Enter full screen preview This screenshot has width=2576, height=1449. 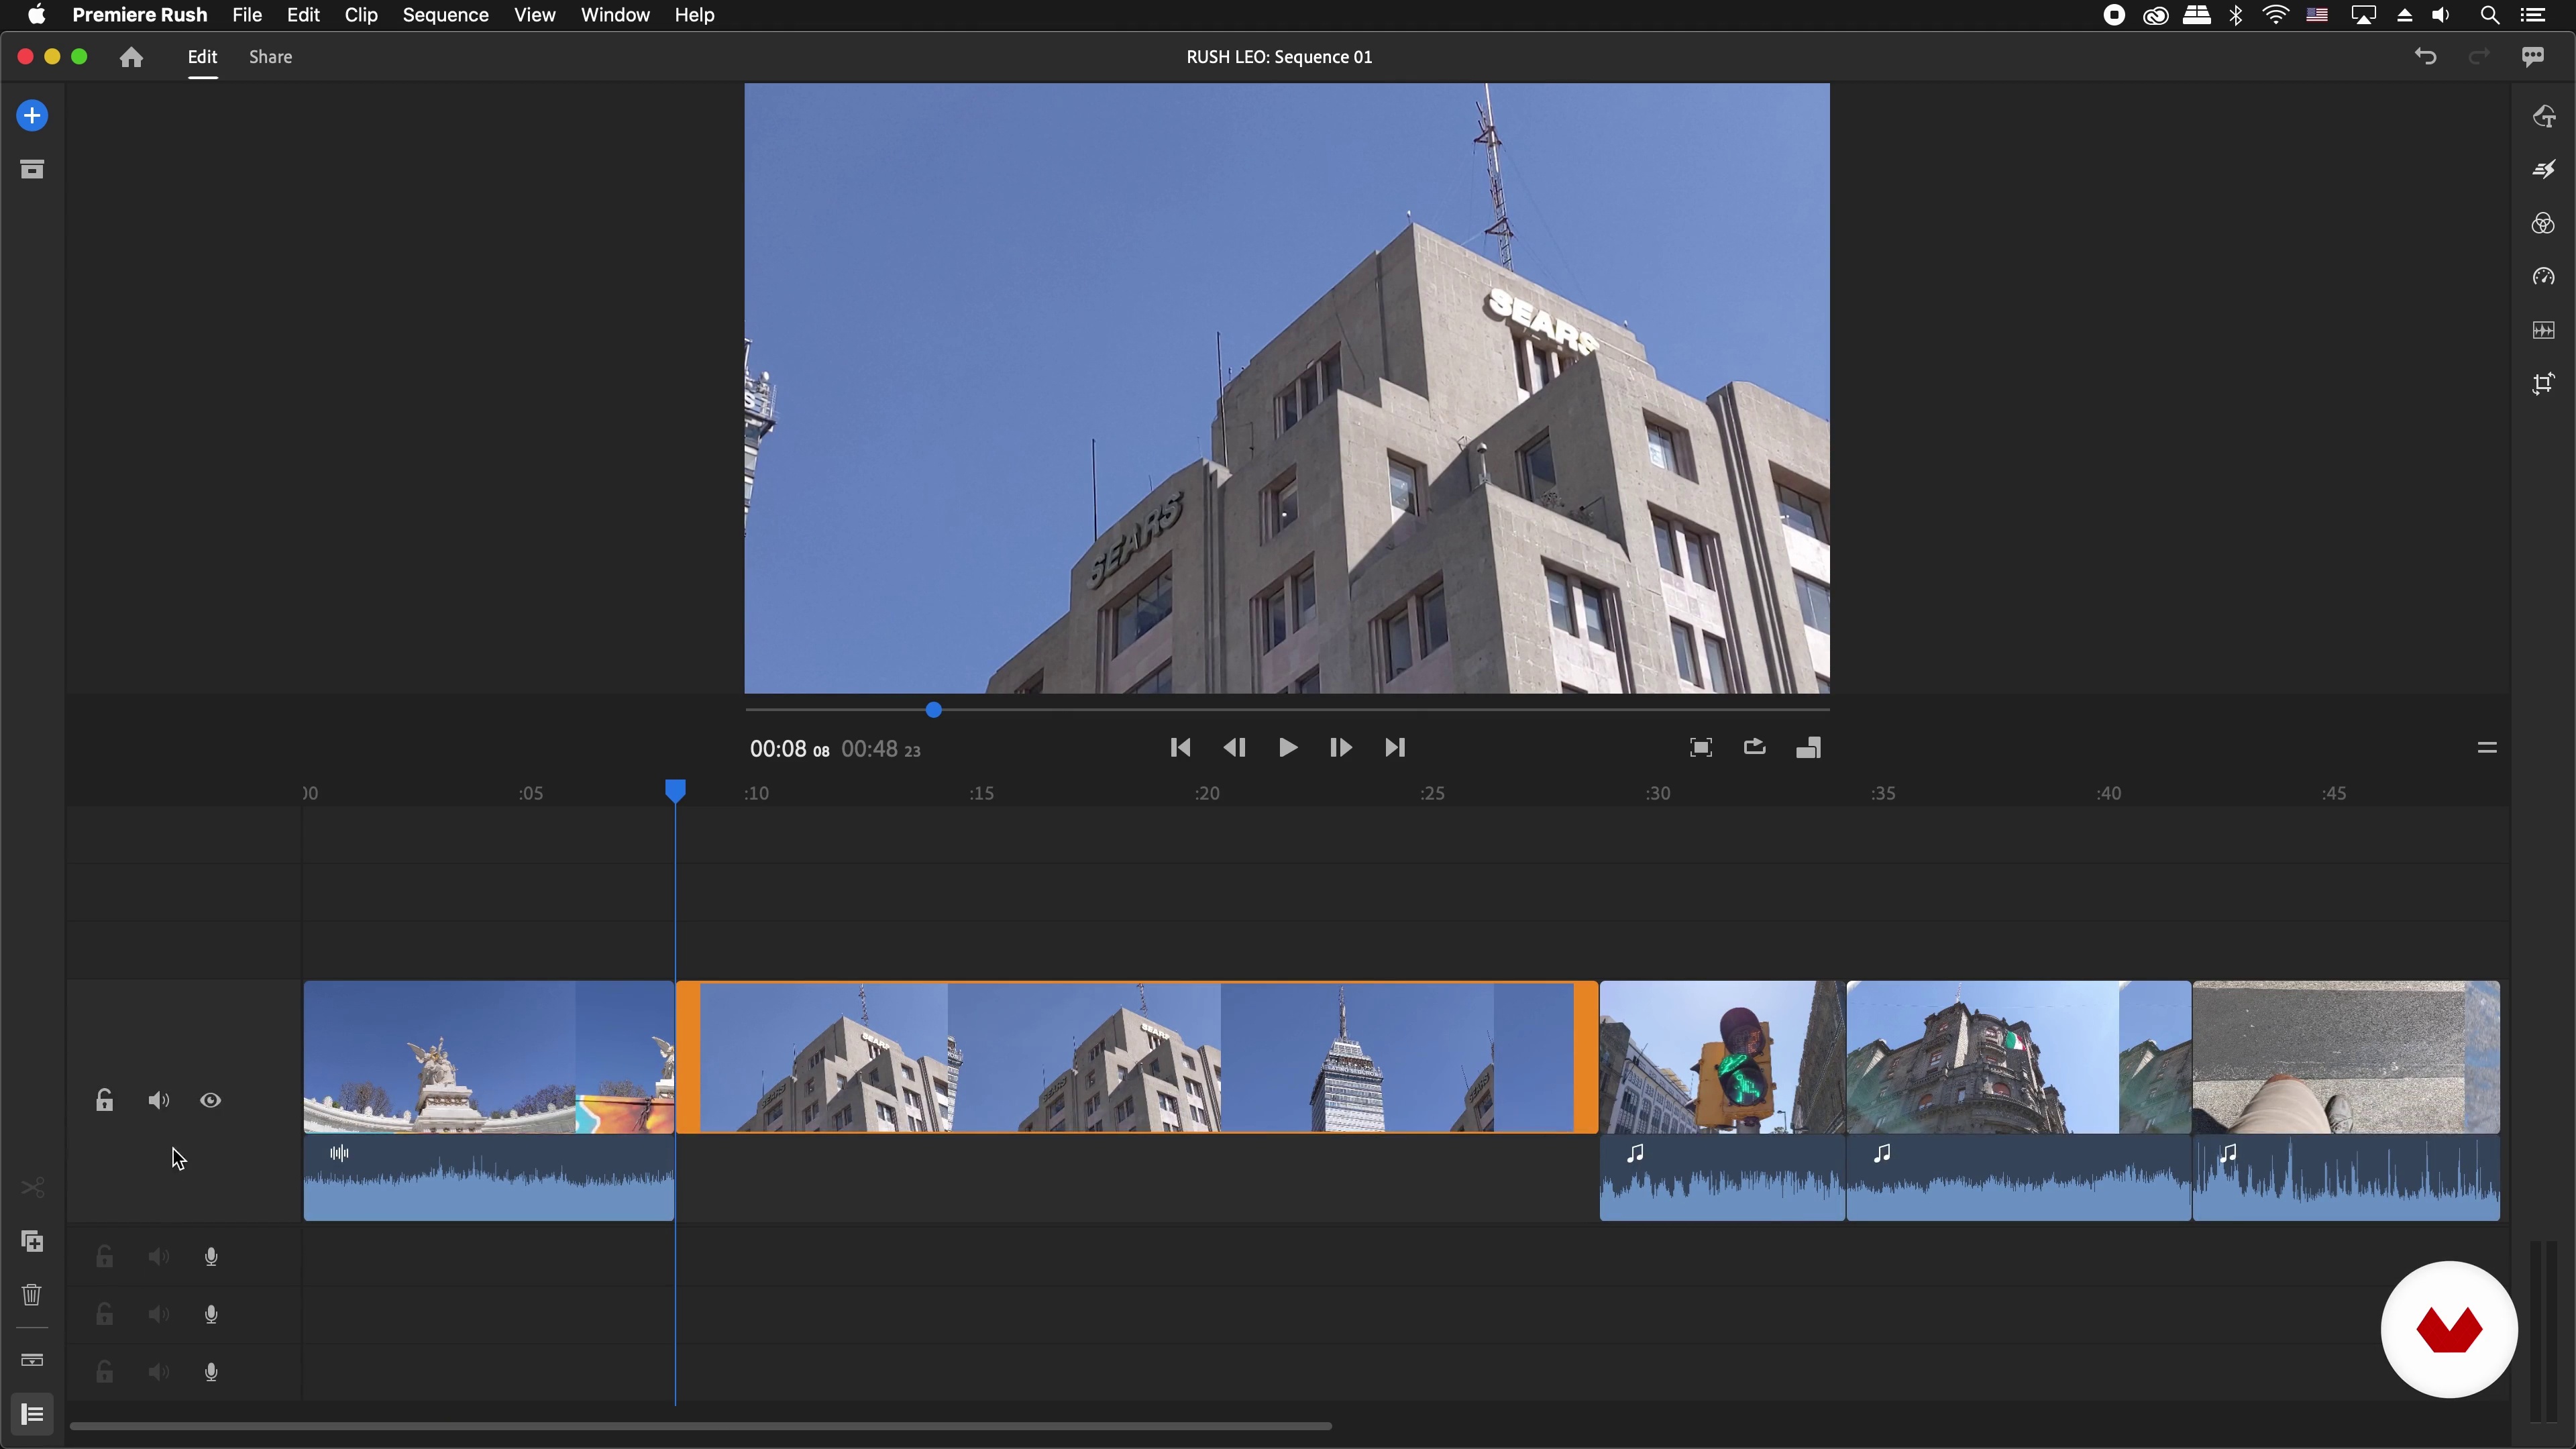click(1701, 748)
